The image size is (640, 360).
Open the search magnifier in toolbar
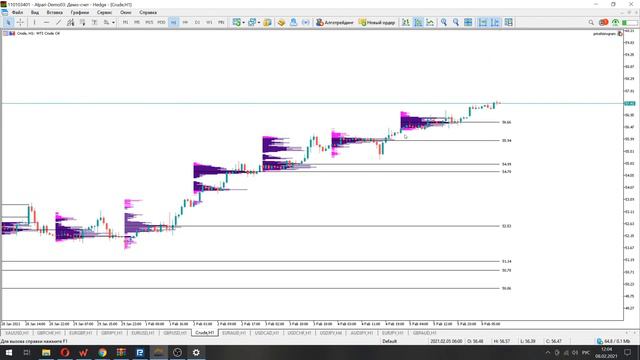(591, 22)
